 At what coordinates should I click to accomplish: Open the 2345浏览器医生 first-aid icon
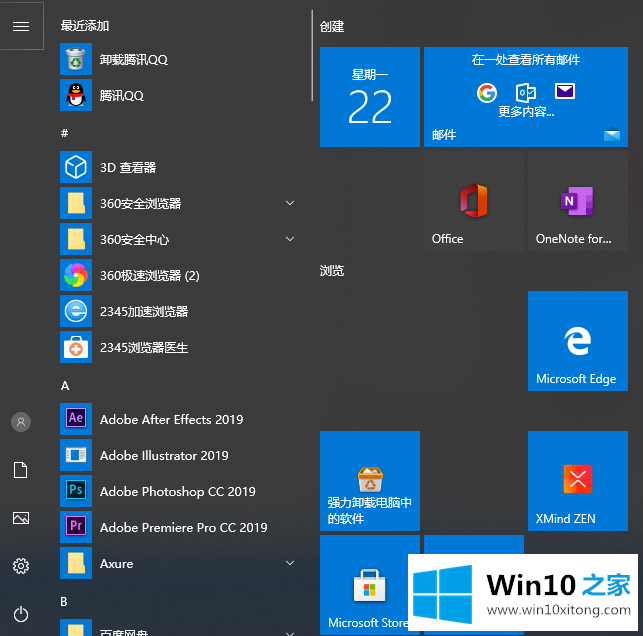click(76, 347)
